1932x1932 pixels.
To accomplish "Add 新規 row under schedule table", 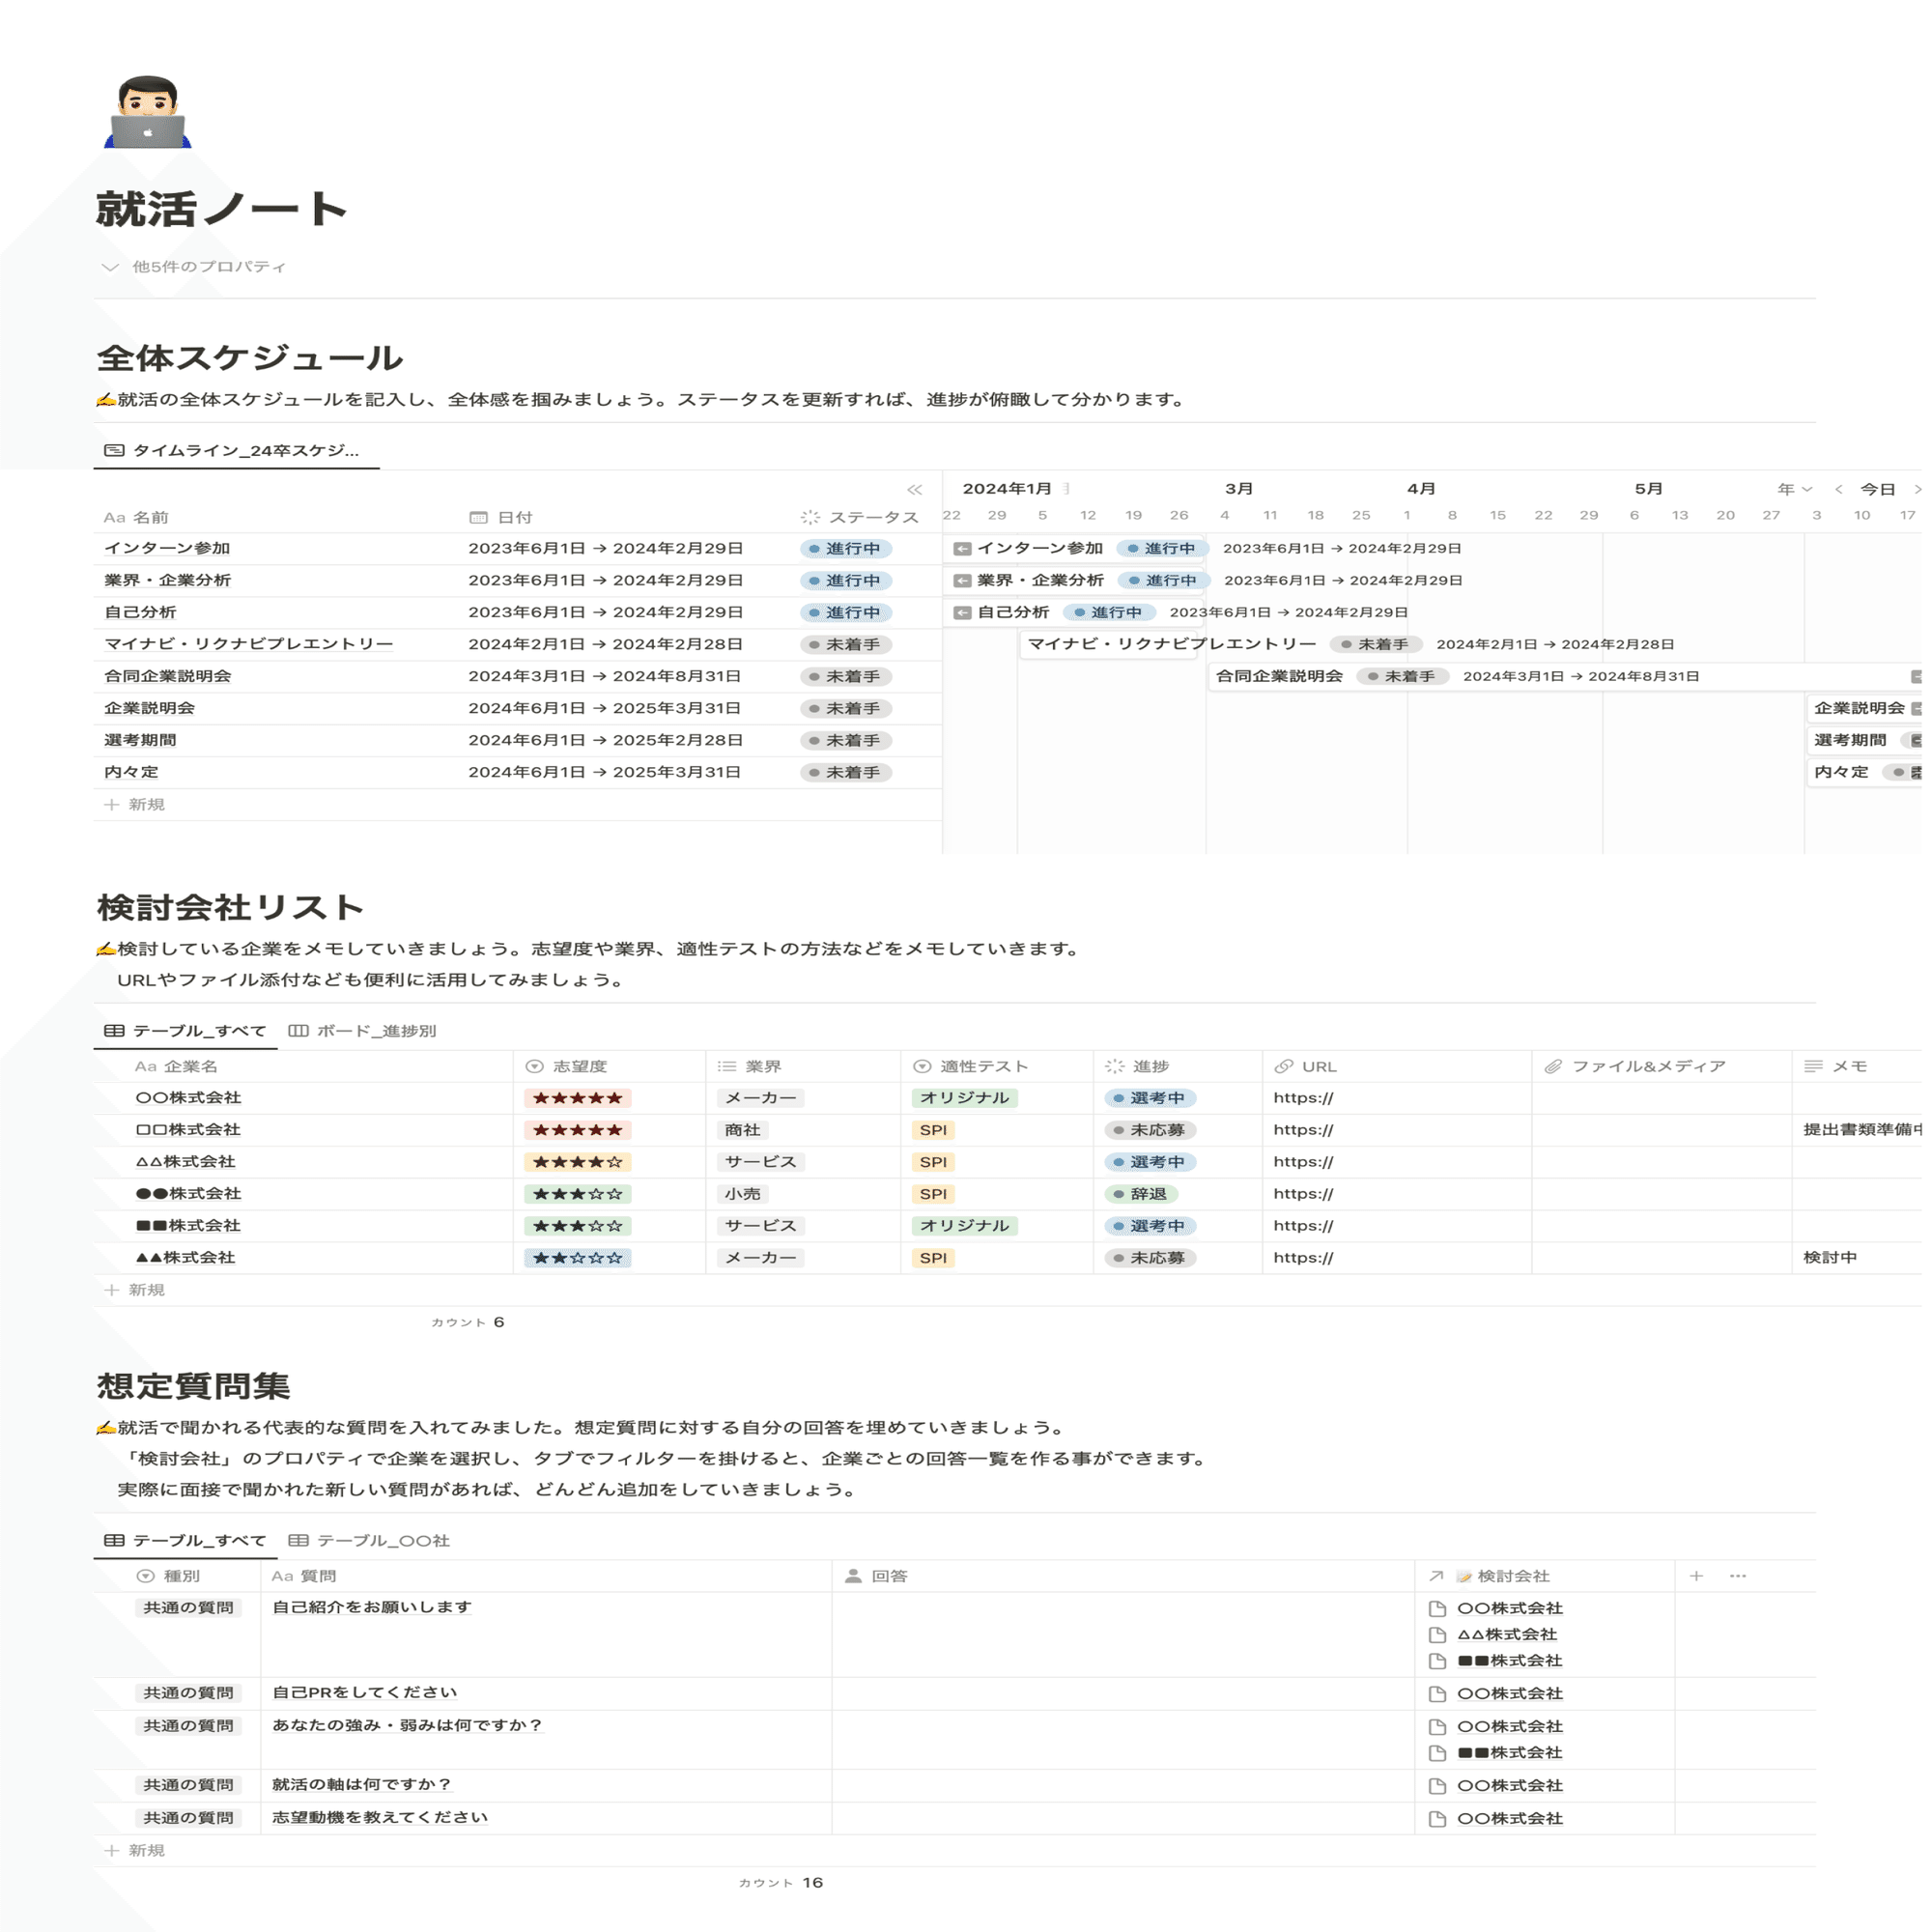I will click(x=136, y=805).
